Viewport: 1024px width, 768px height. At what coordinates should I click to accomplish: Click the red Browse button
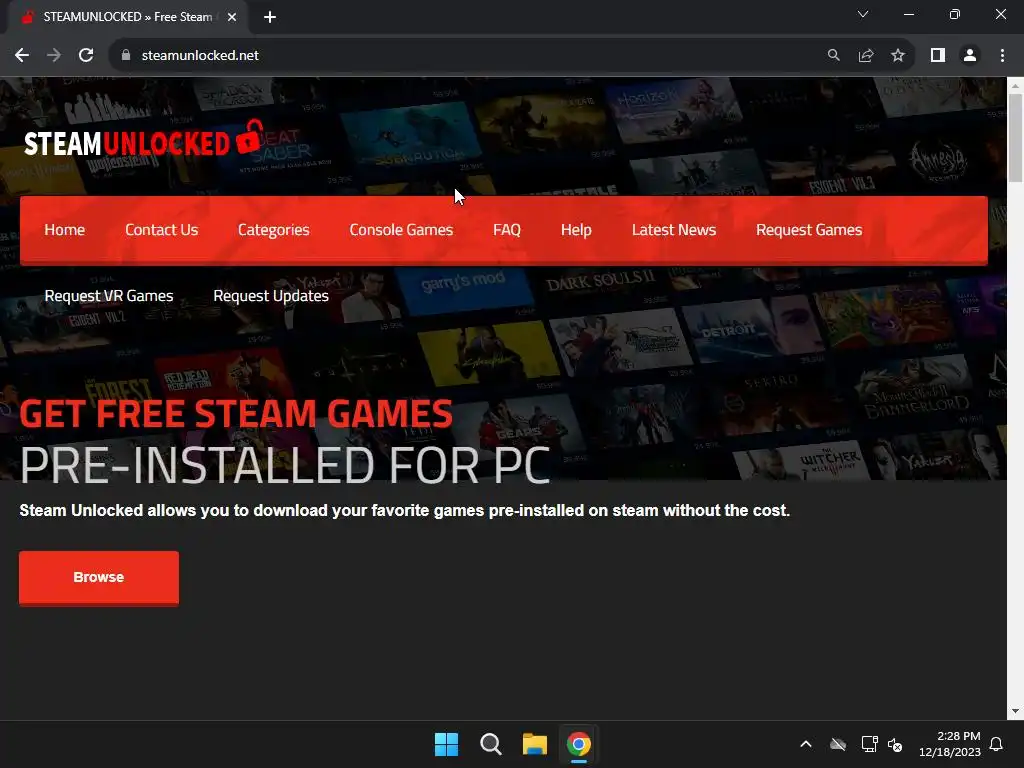(x=99, y=577)
